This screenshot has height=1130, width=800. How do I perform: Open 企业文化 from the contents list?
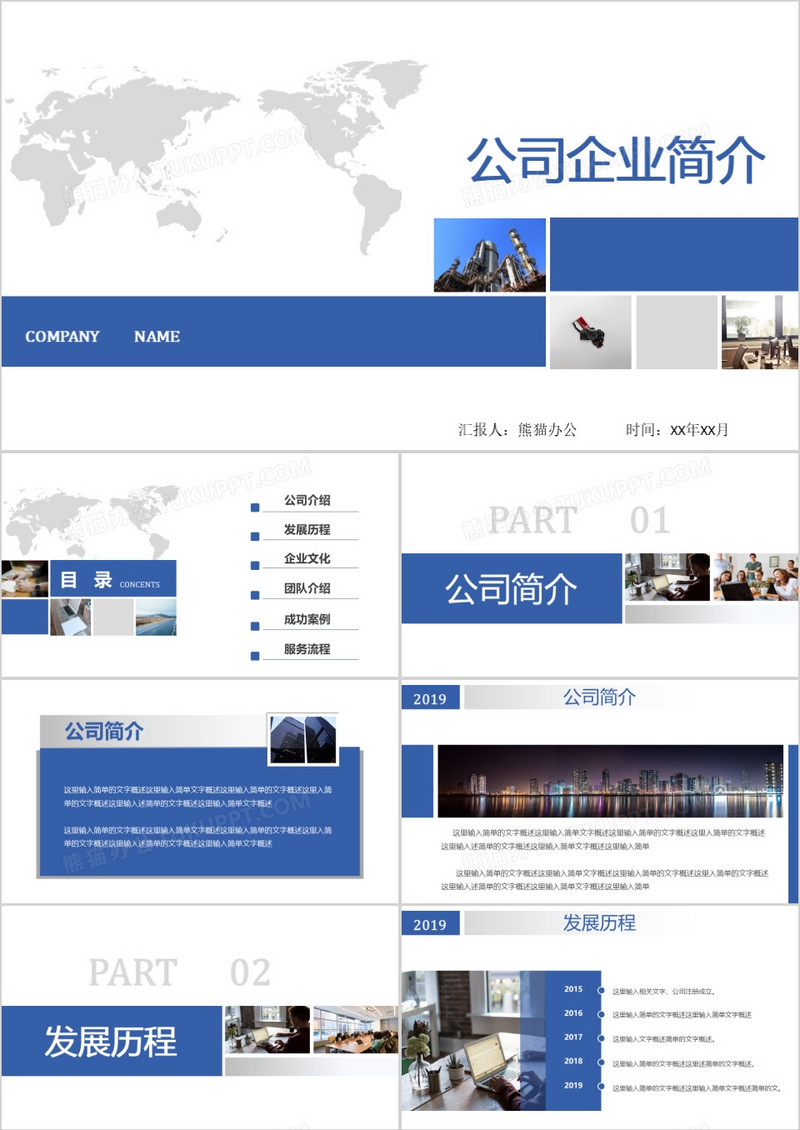click(x=307, y=559)
